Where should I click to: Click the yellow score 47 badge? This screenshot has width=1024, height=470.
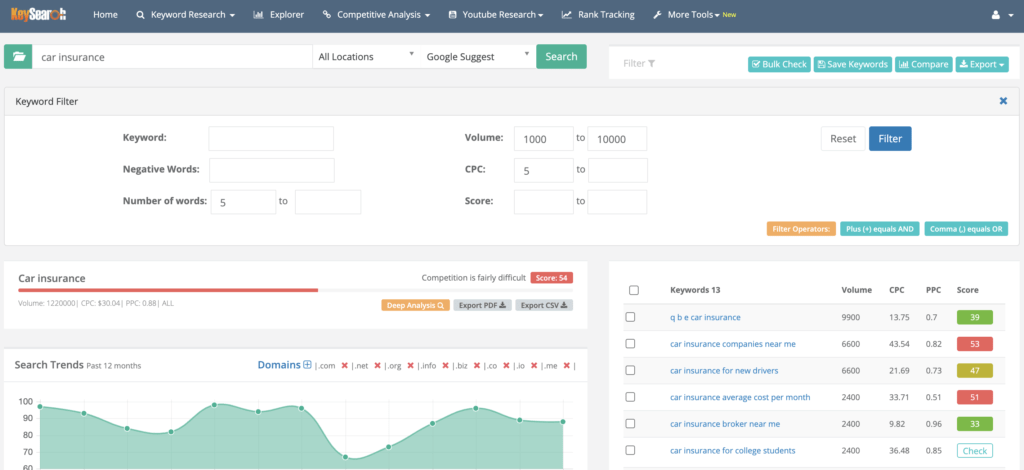[974, 371]
